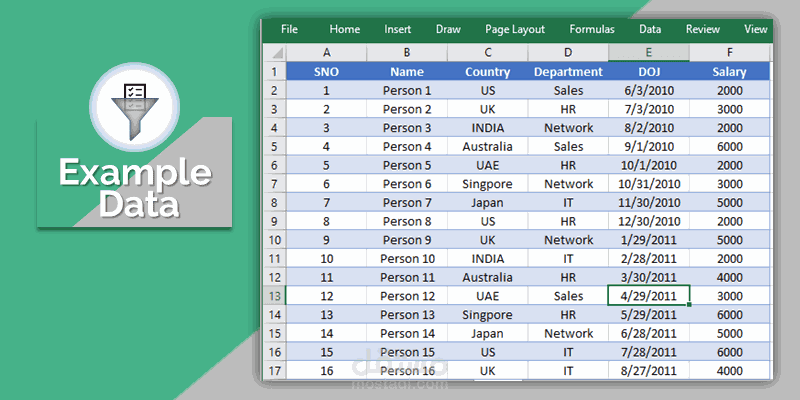The image size is (800, 400).
Task: Select column F header
Action: 730,53
